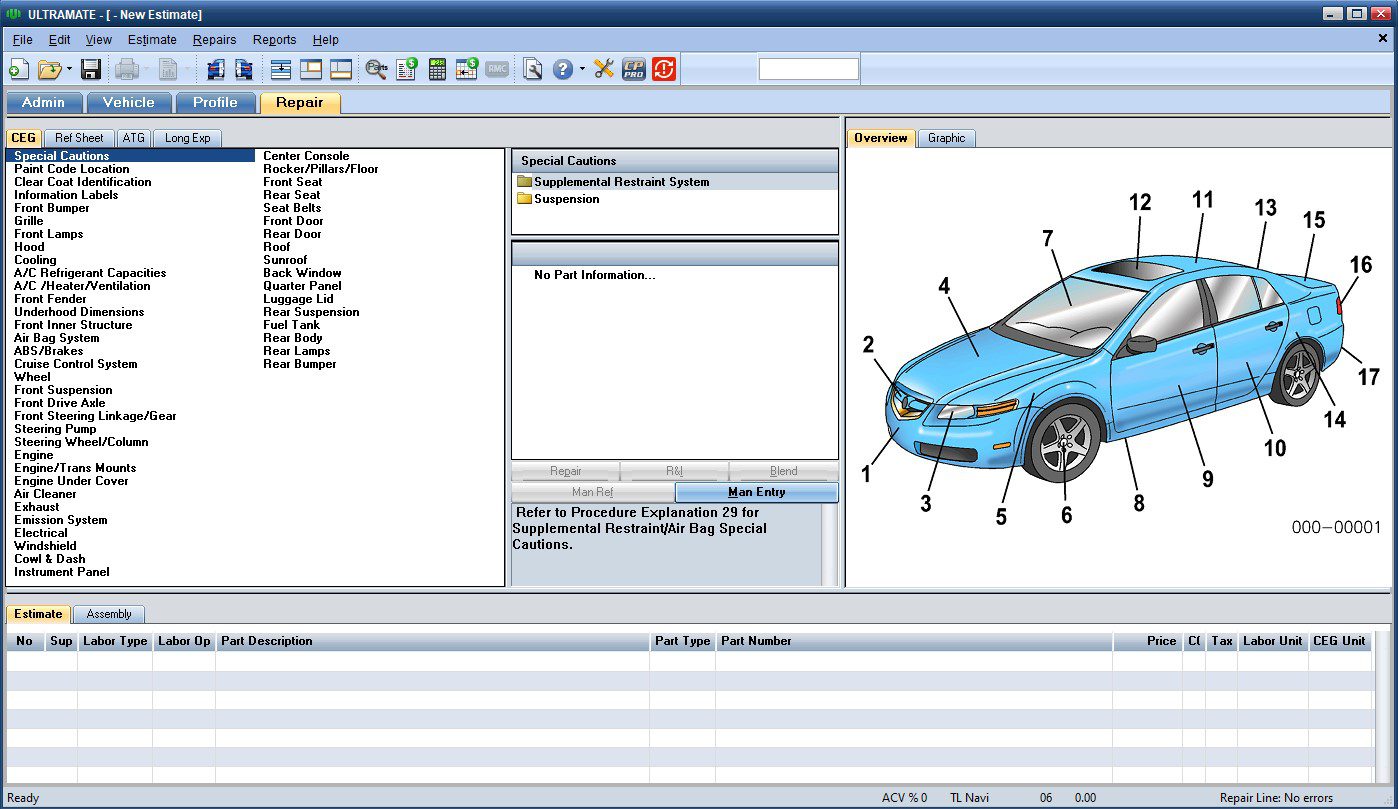Open the Help menu
The height and width of the screenshot is (809, 1398).
point(326,40)
